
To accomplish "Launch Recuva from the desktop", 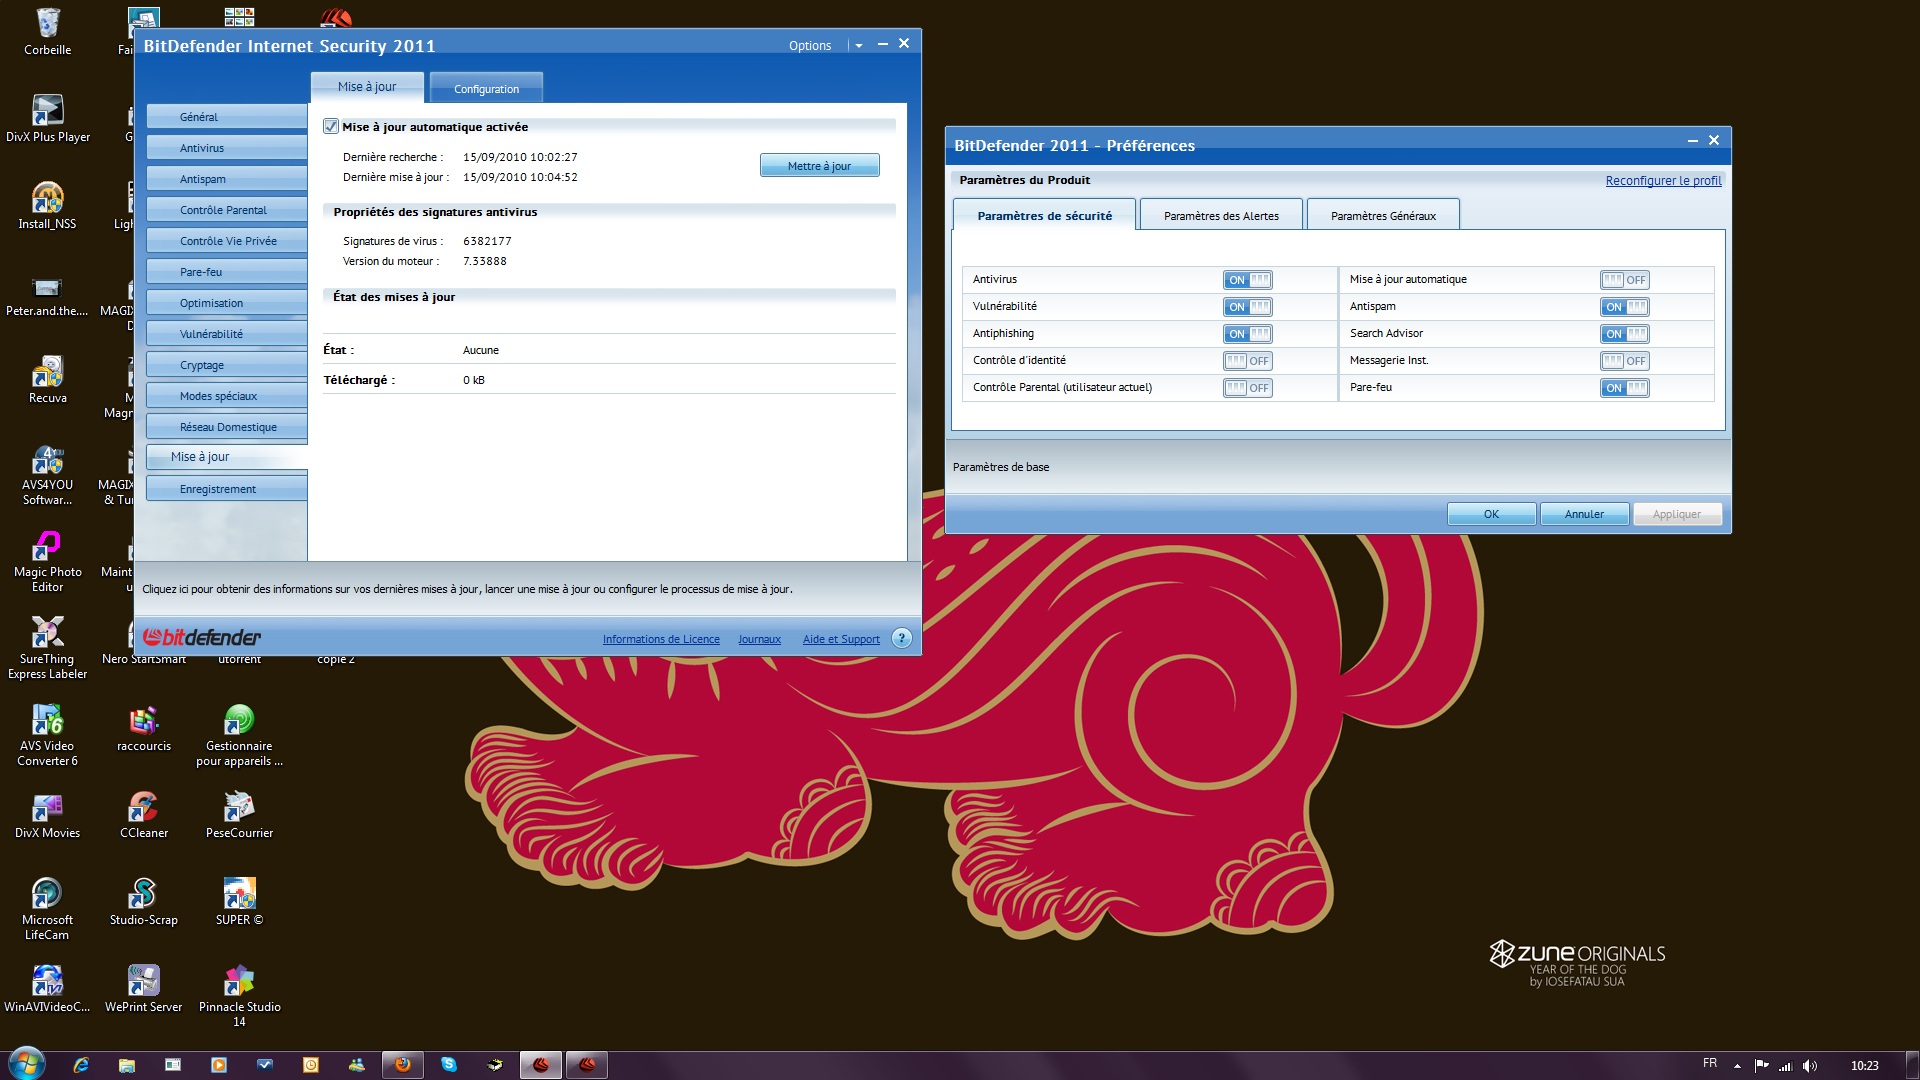I will point(47,379).
